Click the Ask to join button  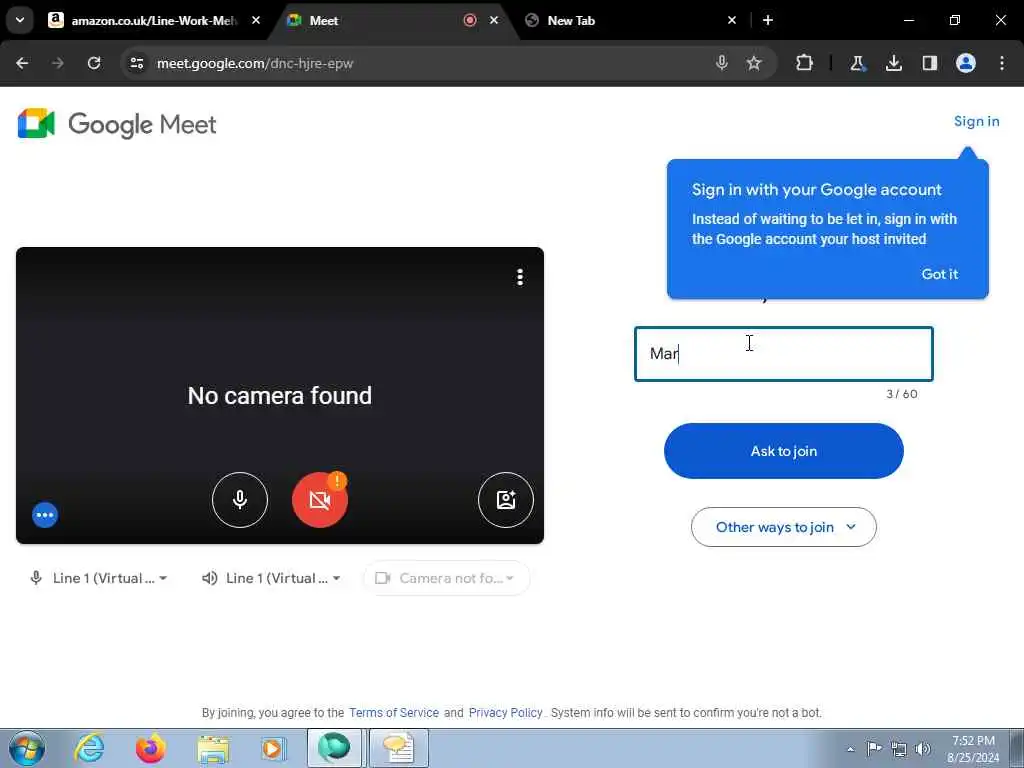coord(784,451)
